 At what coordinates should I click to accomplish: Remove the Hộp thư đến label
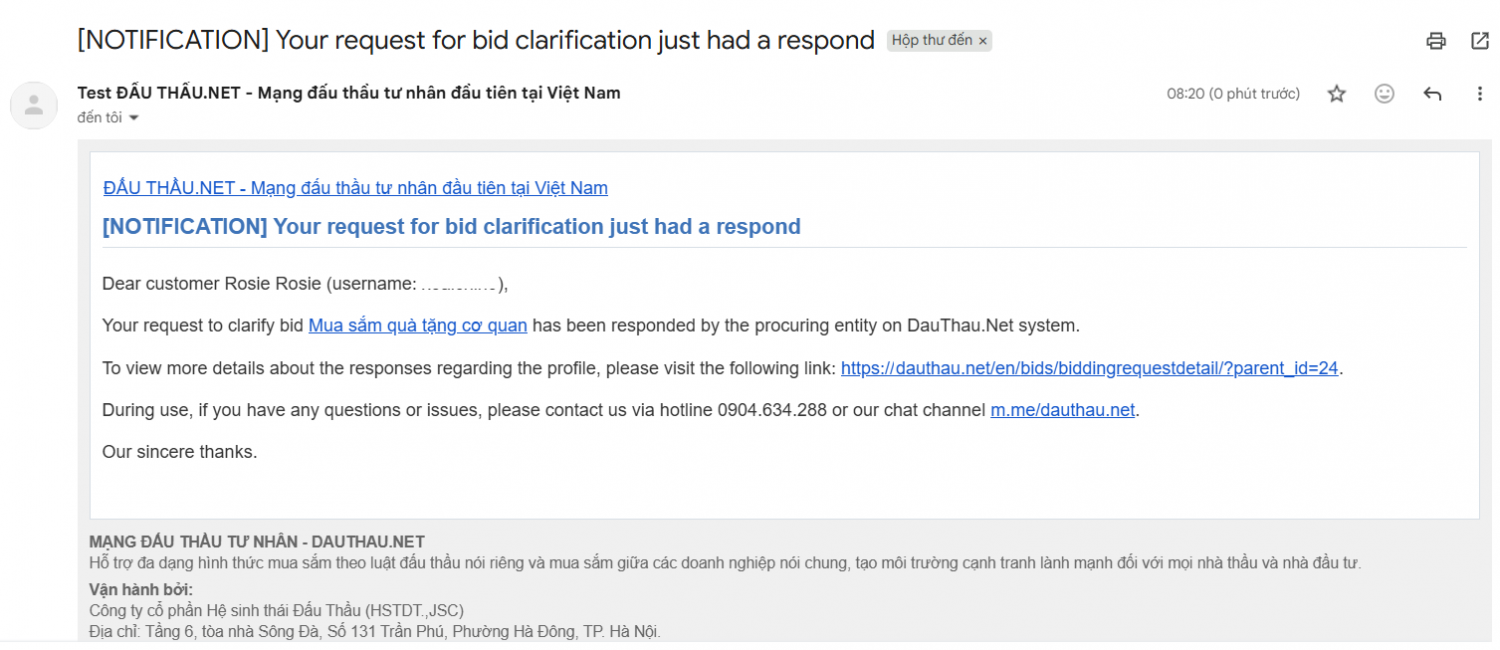983,41
